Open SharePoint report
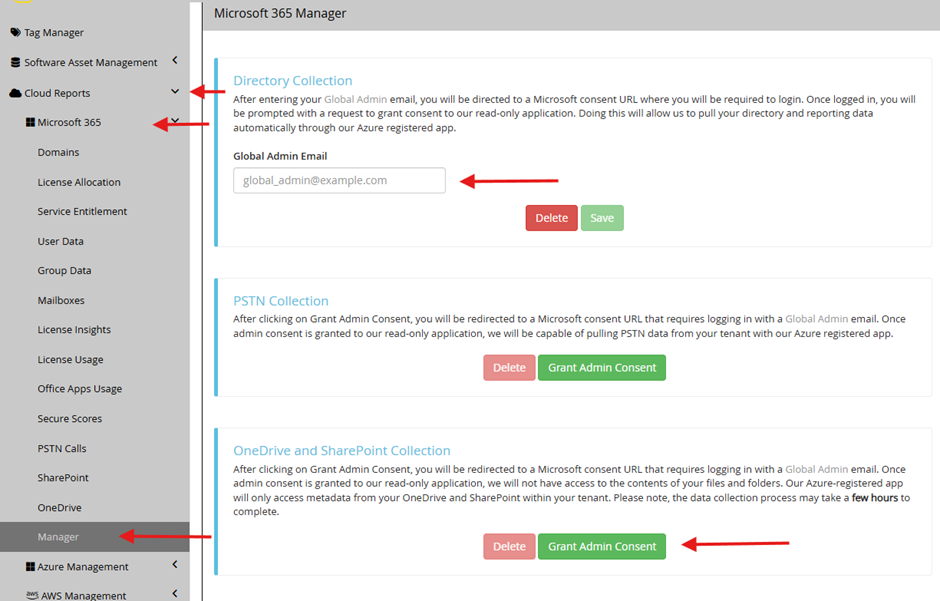This screenshot has height=601, width=940. point(63,478)
